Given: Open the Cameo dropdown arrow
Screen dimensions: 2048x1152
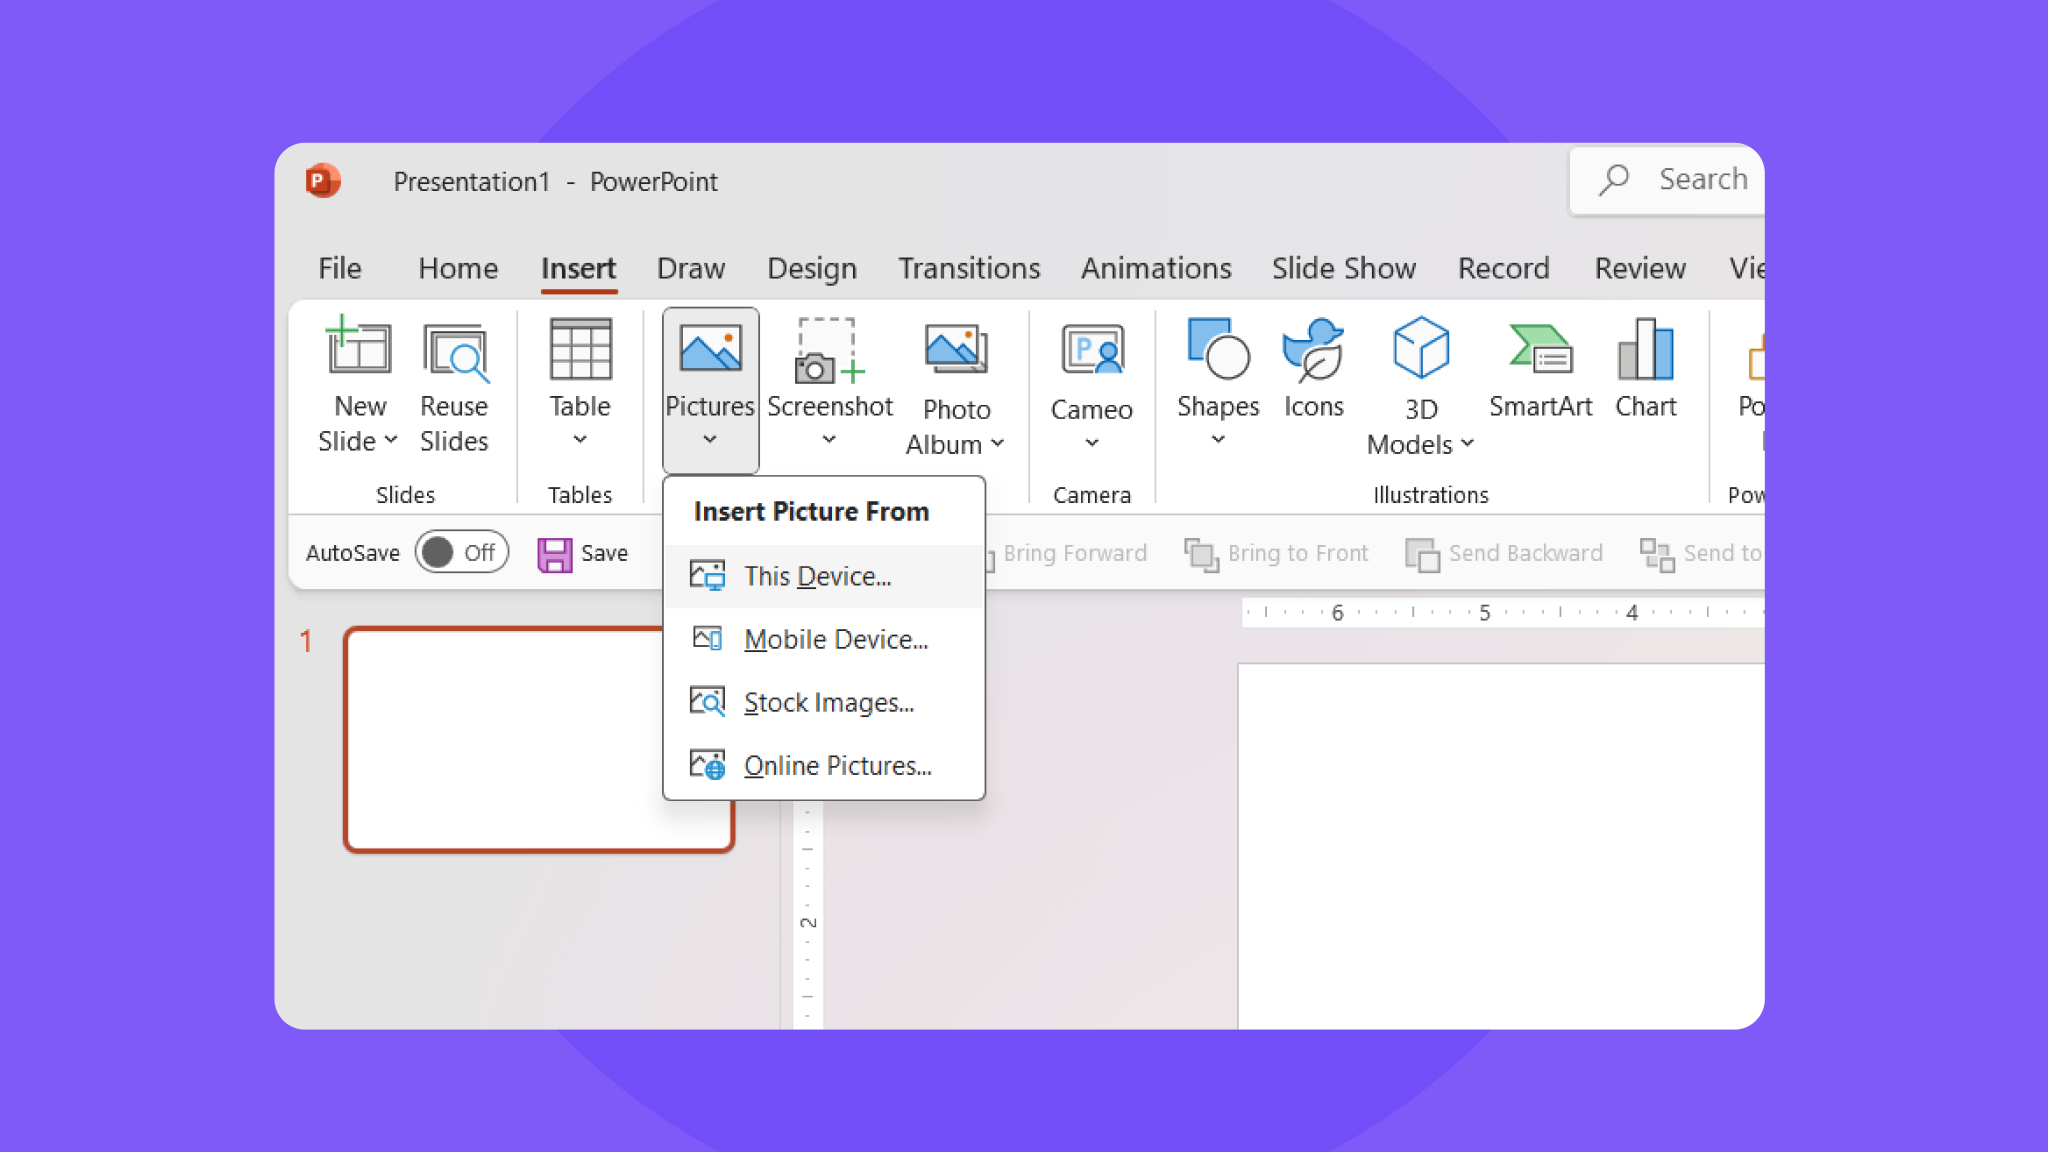Looking at the screenshot, I should tap(1090, 443).
